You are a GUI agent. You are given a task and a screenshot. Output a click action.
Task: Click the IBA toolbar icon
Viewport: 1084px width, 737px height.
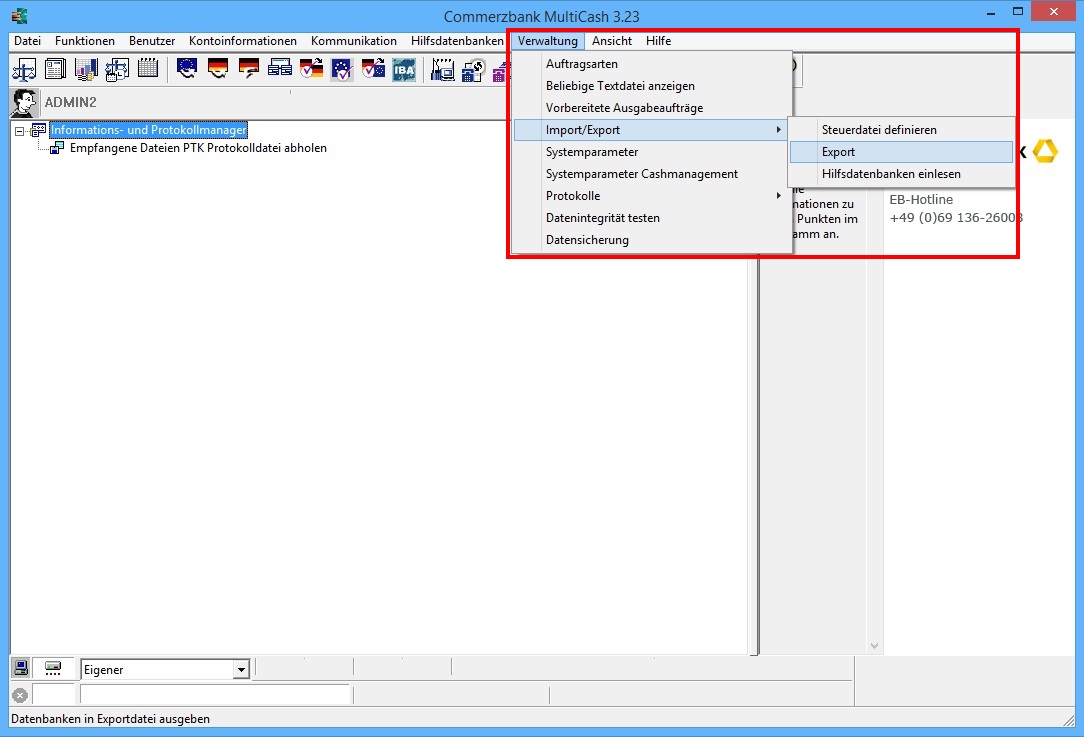click(x=404, y=69)
